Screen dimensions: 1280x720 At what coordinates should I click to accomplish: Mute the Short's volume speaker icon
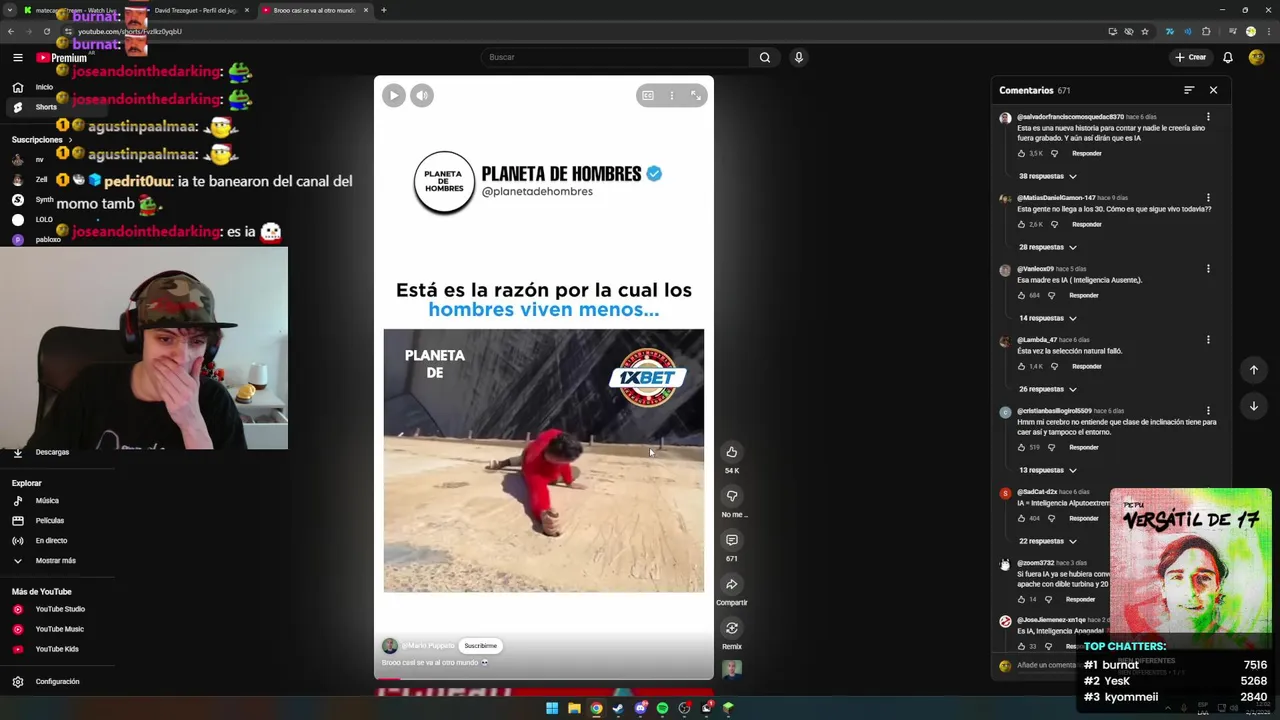pyautogui.click(x=422, y=95)
